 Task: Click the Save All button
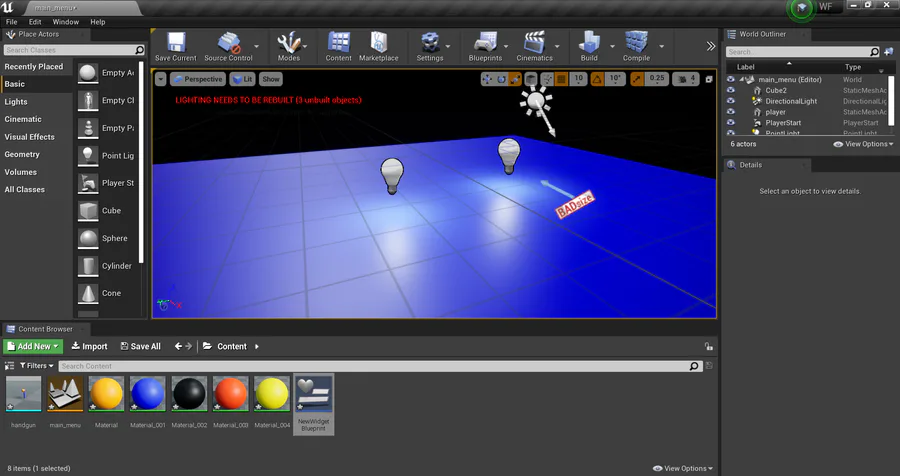coord(141,346)
